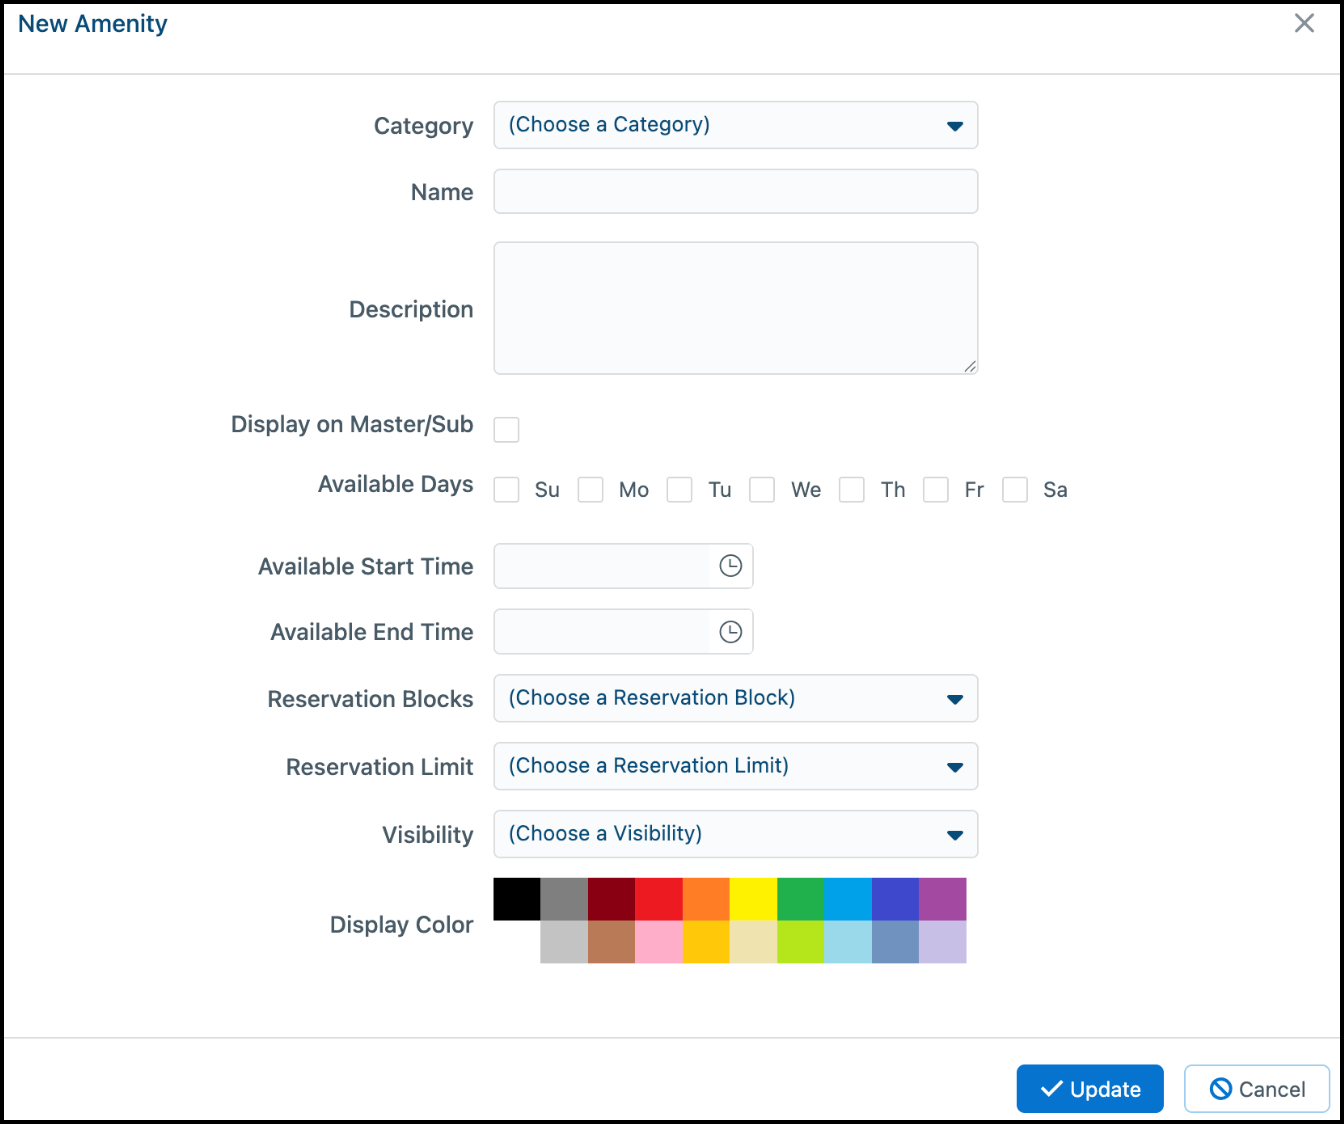Click the clock icon beside Available End Time

pos(731,631)
